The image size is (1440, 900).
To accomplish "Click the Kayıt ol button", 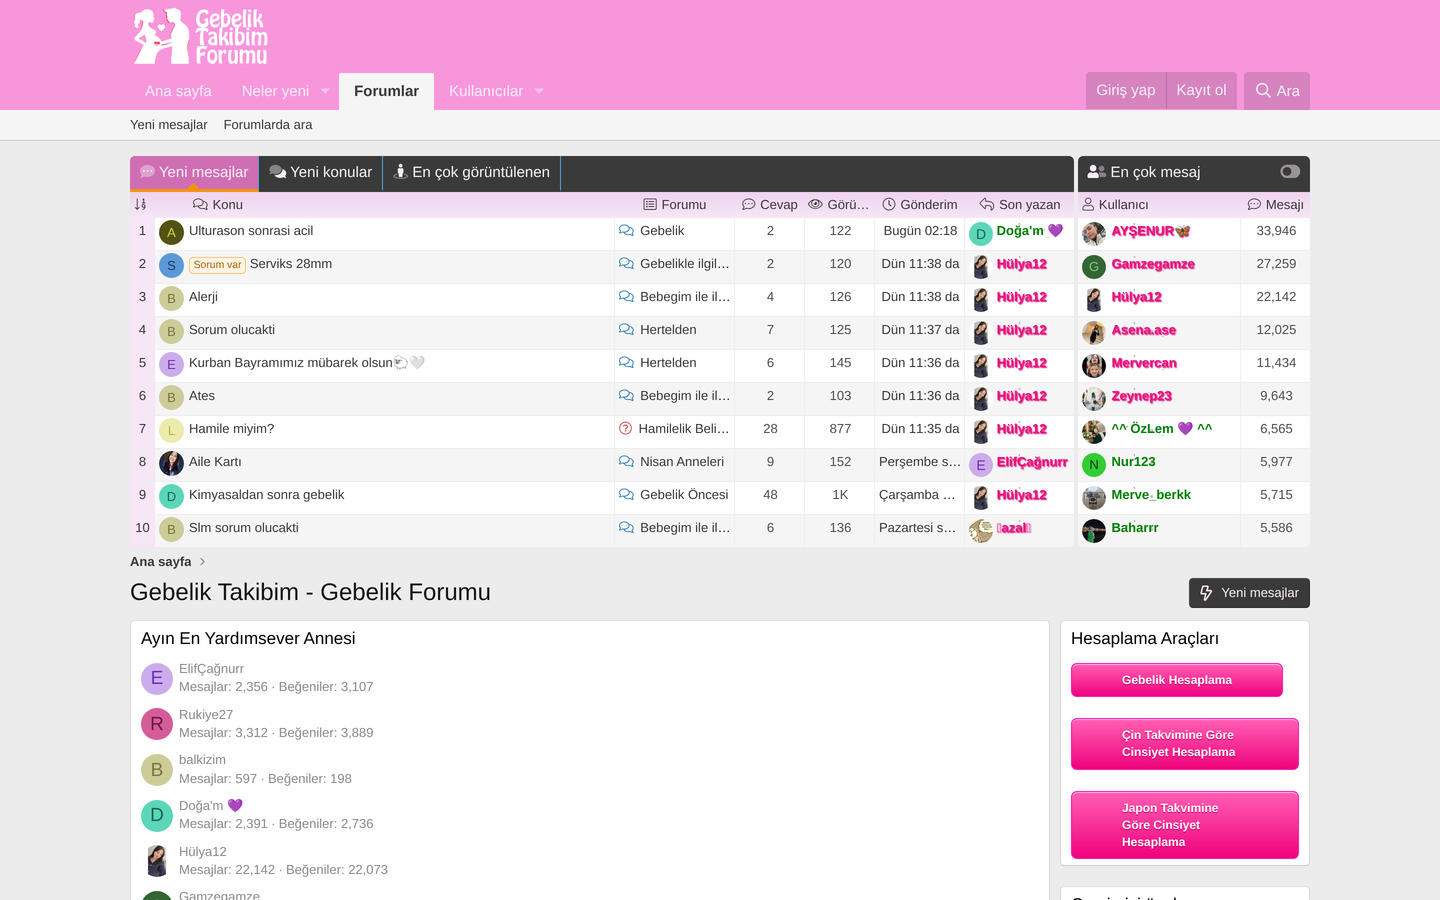I will 1201,90.
